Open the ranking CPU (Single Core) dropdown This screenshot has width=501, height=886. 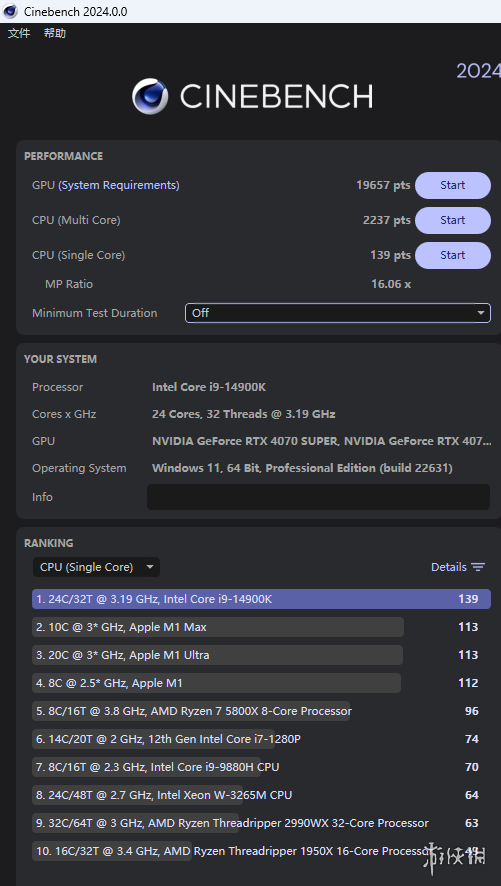[97, 567]
